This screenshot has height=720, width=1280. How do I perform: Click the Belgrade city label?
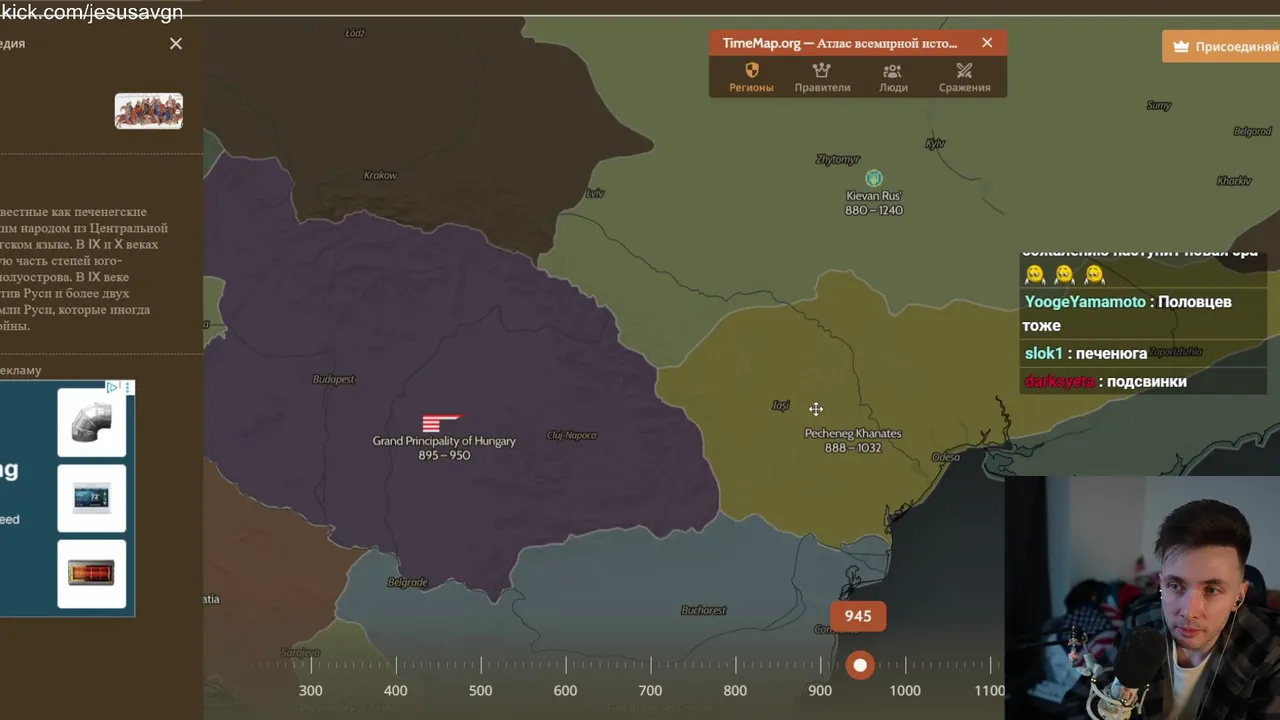pyautogui.click(x=407, y=582)
